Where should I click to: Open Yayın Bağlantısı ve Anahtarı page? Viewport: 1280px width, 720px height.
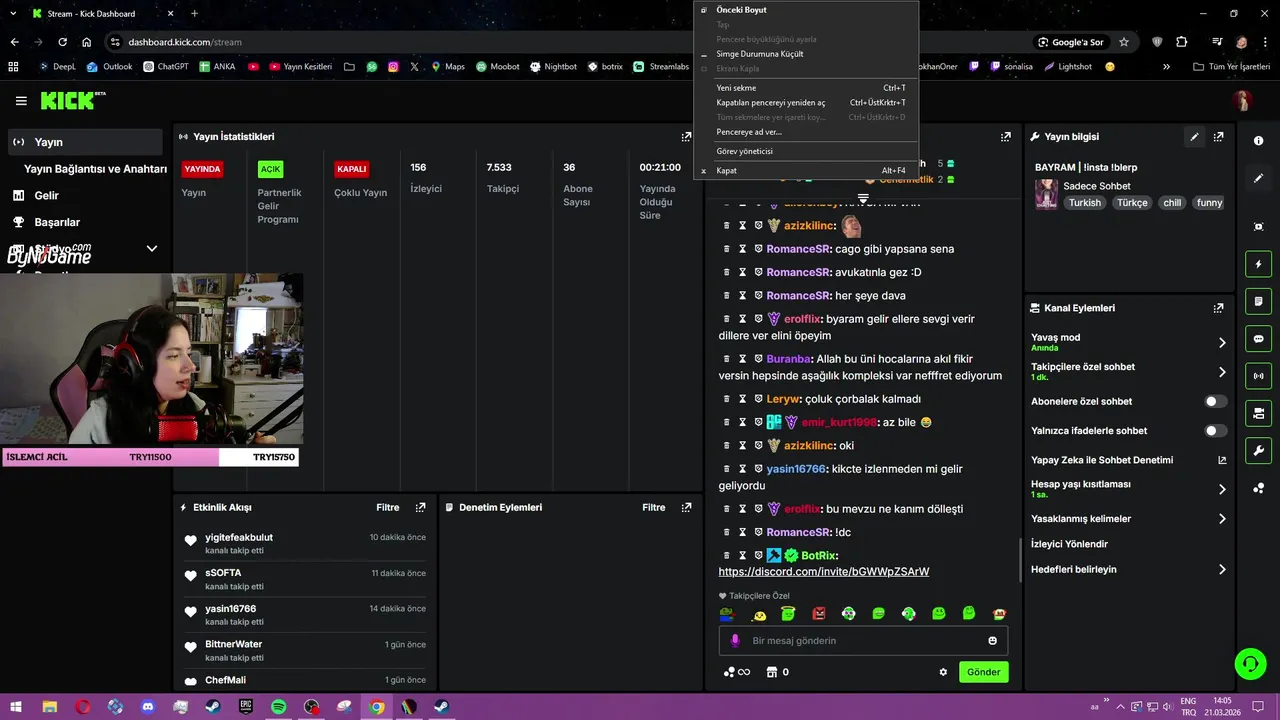click(x=95, y=169)
